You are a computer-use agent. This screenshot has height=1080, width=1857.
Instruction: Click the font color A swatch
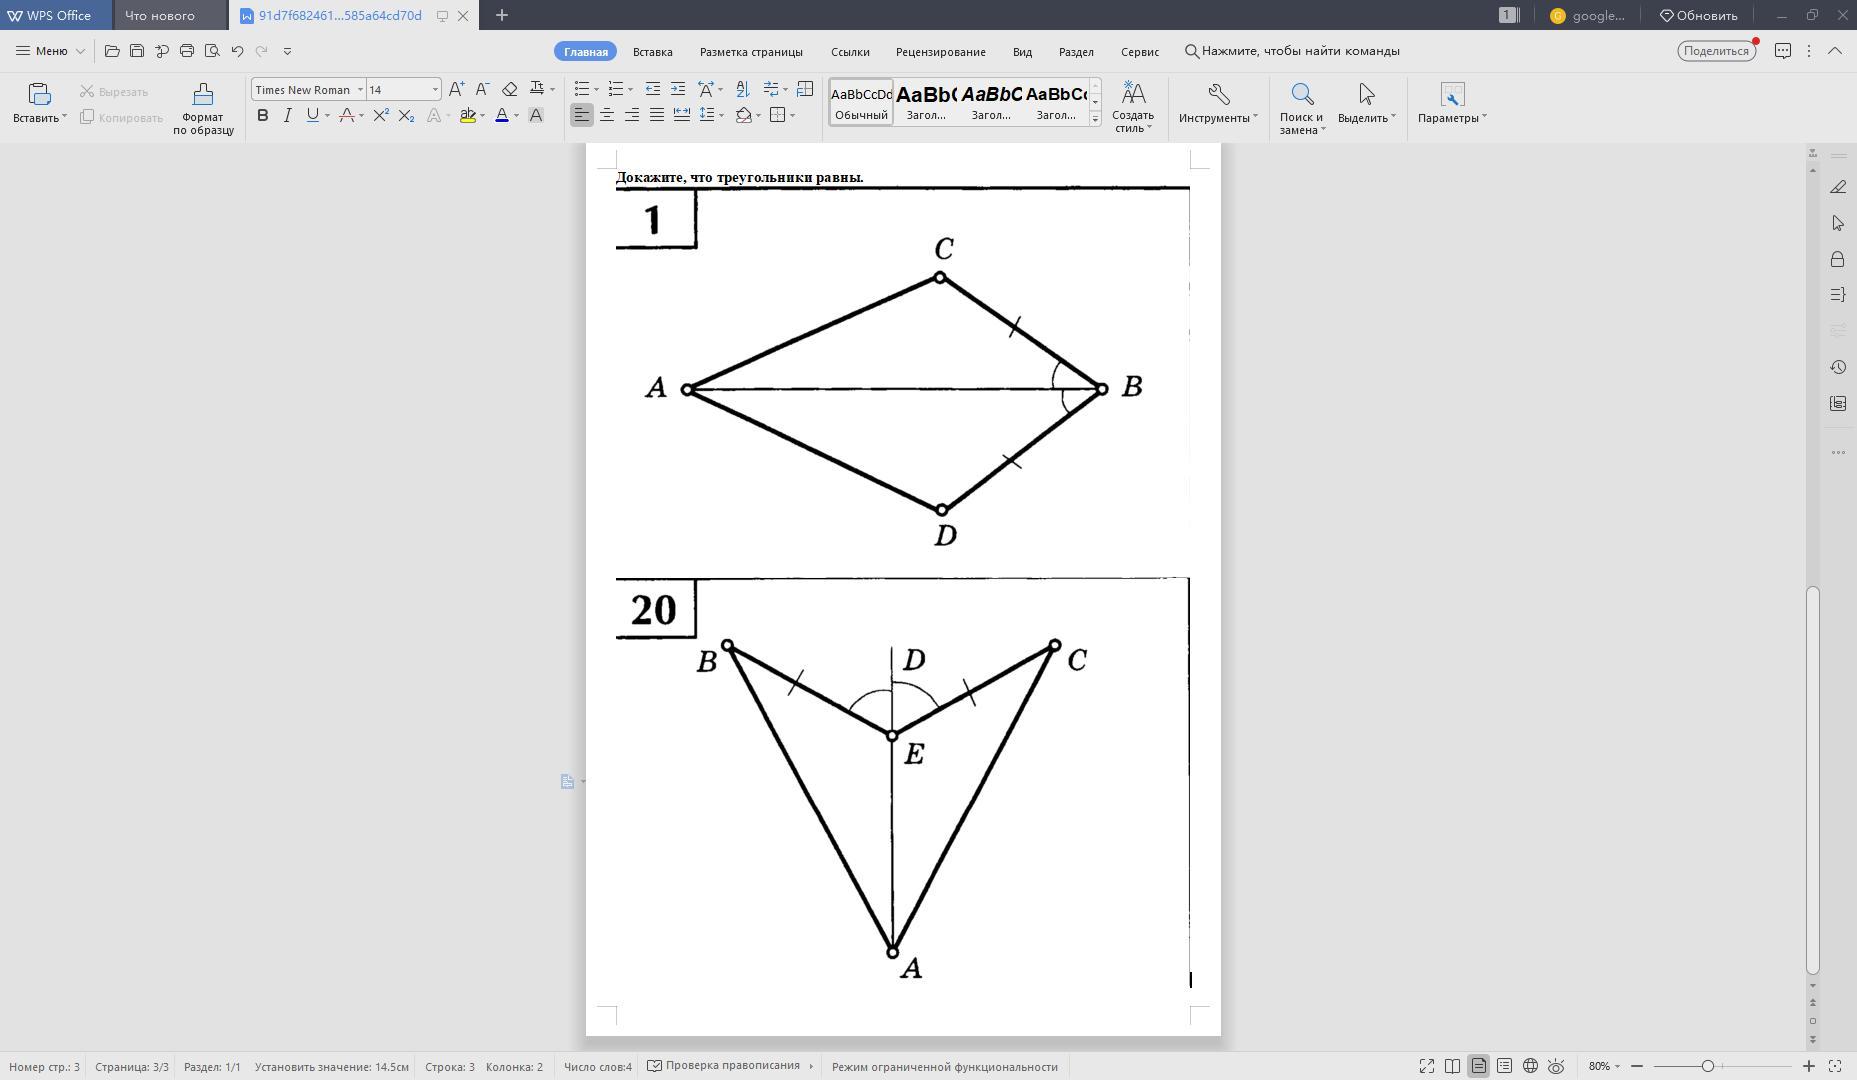coord(502,116)
